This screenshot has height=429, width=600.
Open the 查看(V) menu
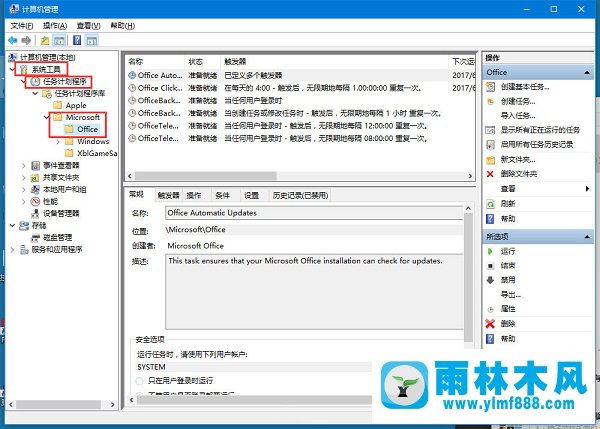[x=88, y=26]
